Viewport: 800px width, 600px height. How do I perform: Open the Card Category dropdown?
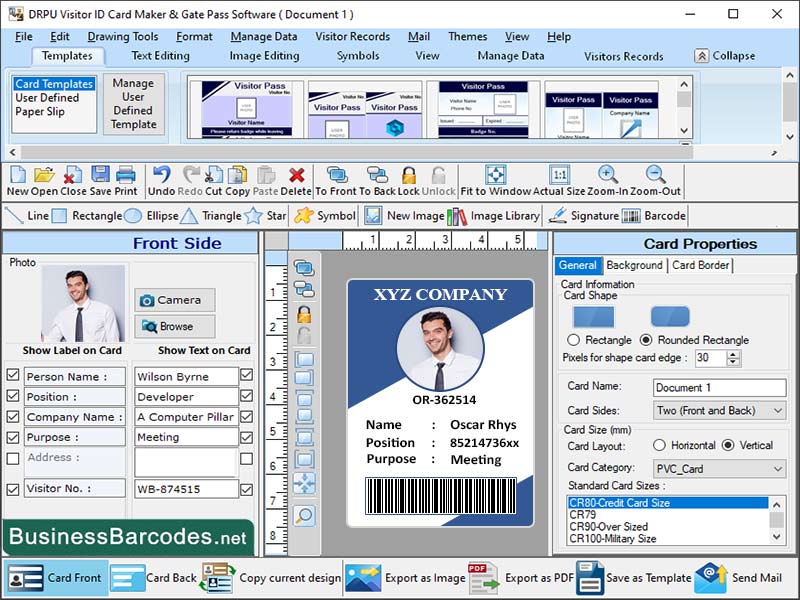click(x=777, y=469)
